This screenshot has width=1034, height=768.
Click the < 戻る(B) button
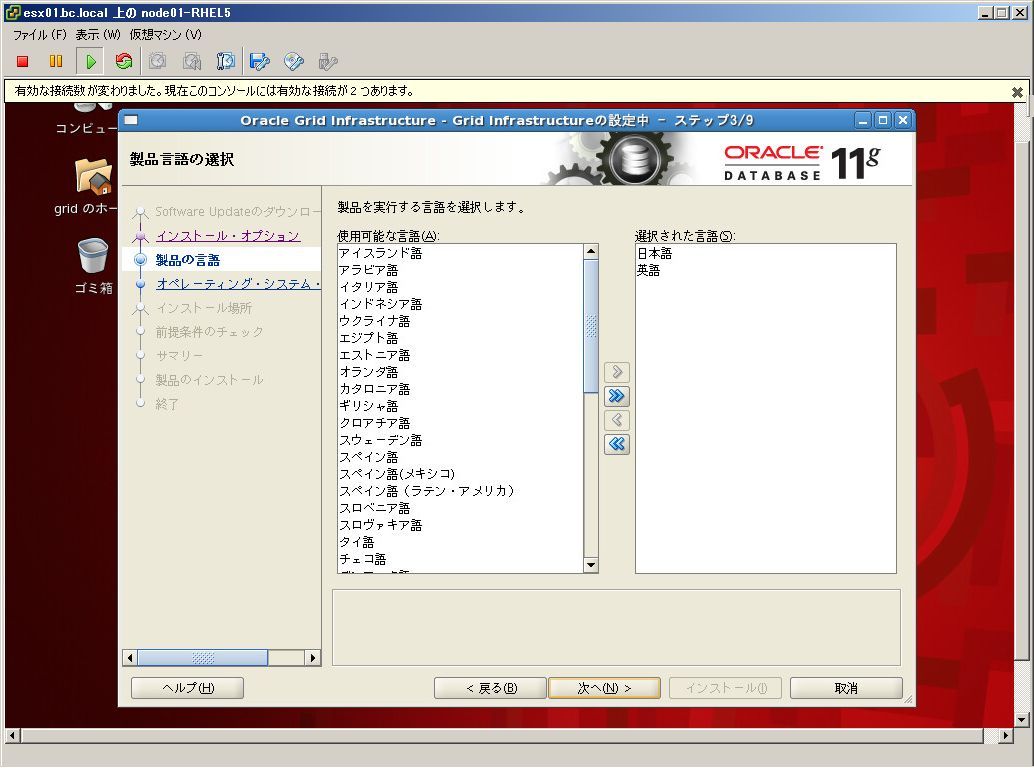click(490, 688)
